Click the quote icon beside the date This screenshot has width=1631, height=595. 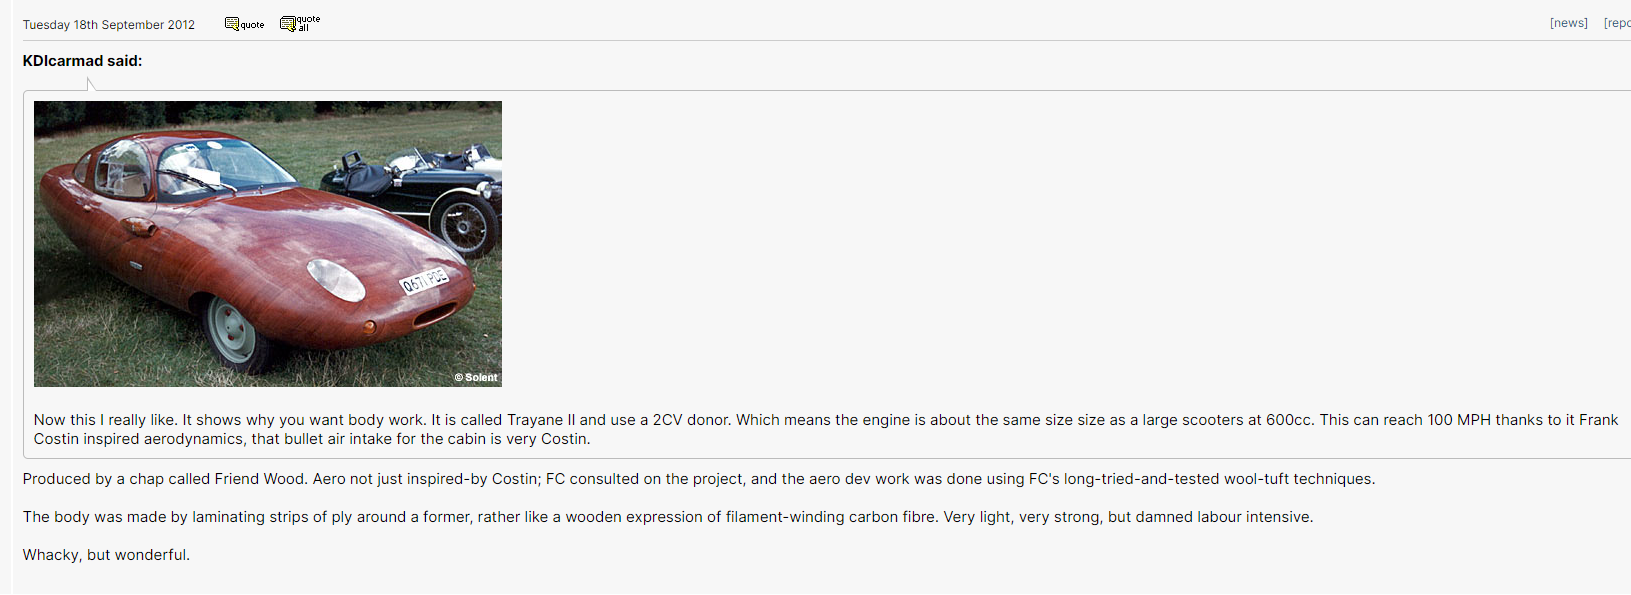pos(245,24)
